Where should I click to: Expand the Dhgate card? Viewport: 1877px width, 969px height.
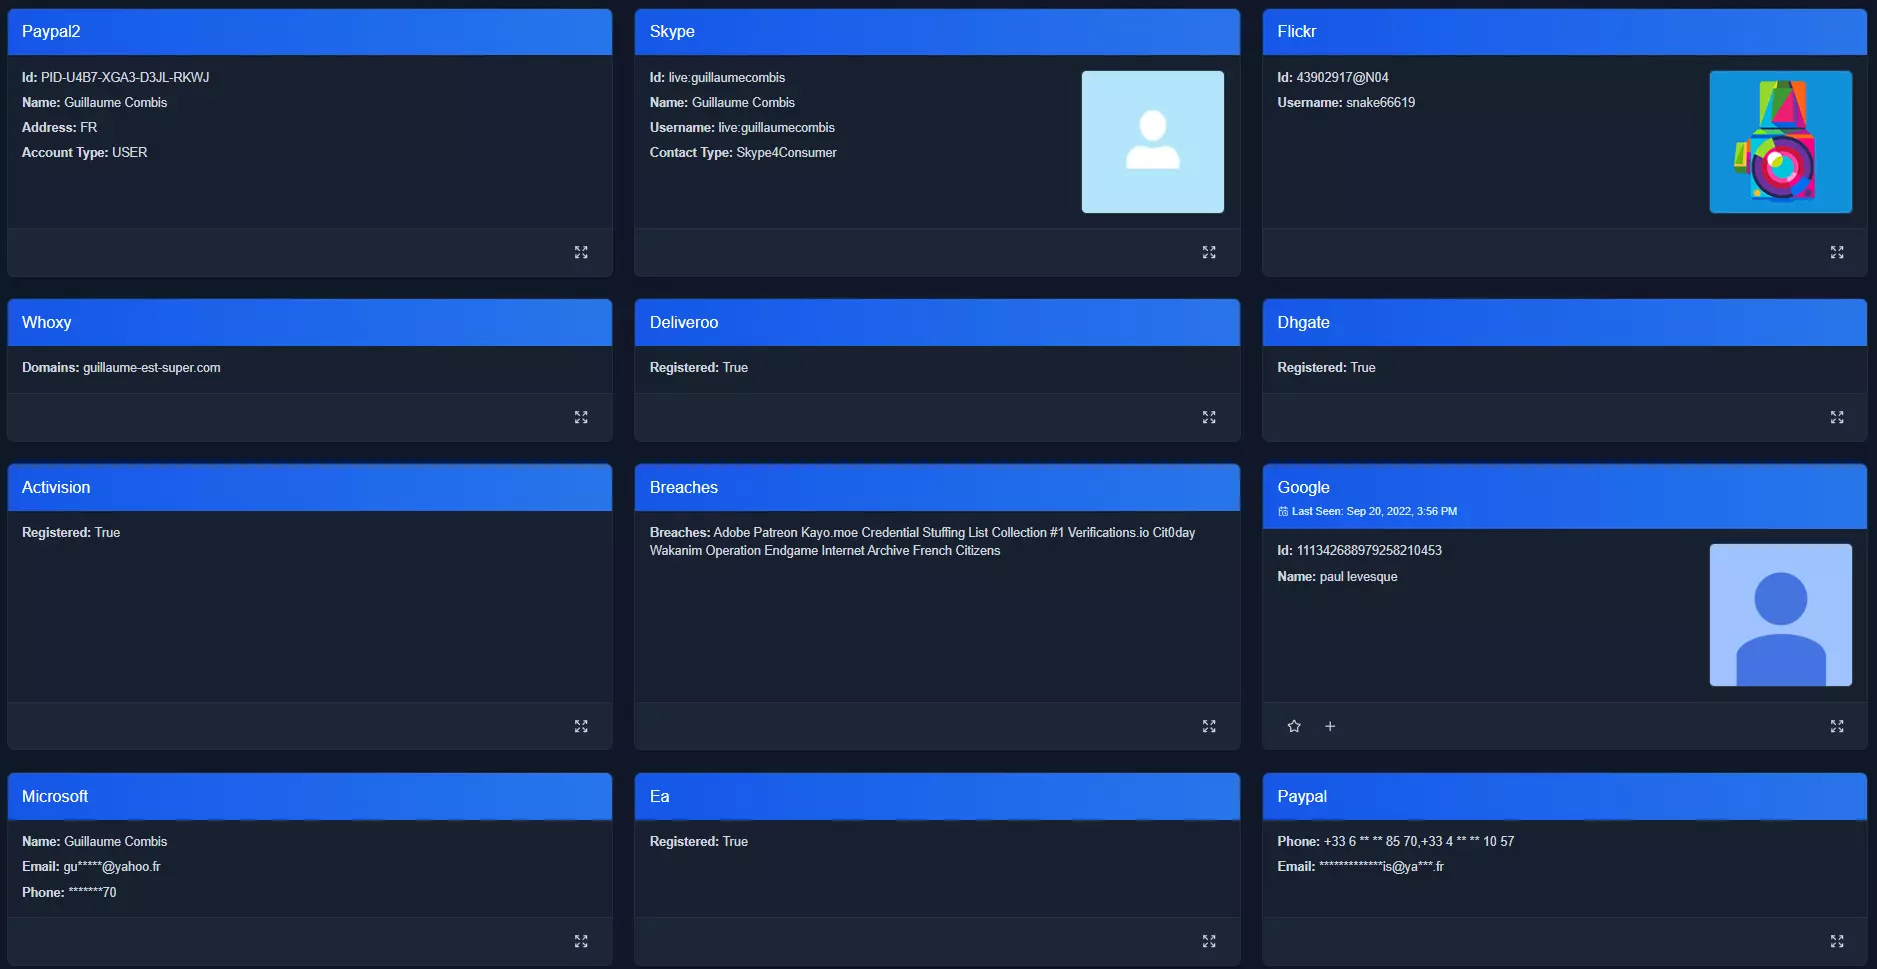pyautogui.click(x=1837, y=417)
